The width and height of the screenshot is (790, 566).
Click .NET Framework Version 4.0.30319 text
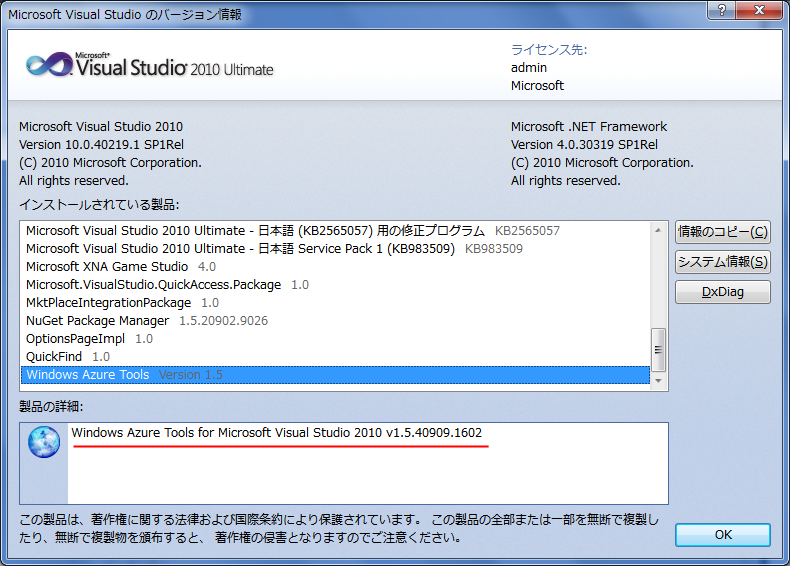coord(584,145)
